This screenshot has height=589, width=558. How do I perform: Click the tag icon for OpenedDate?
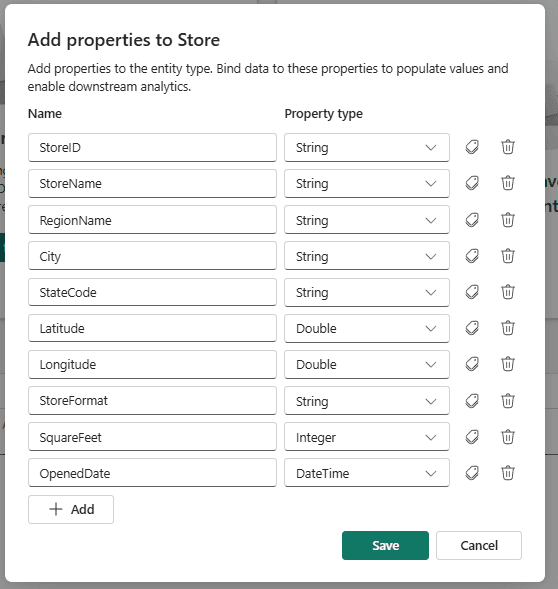[x=472, y=473]
